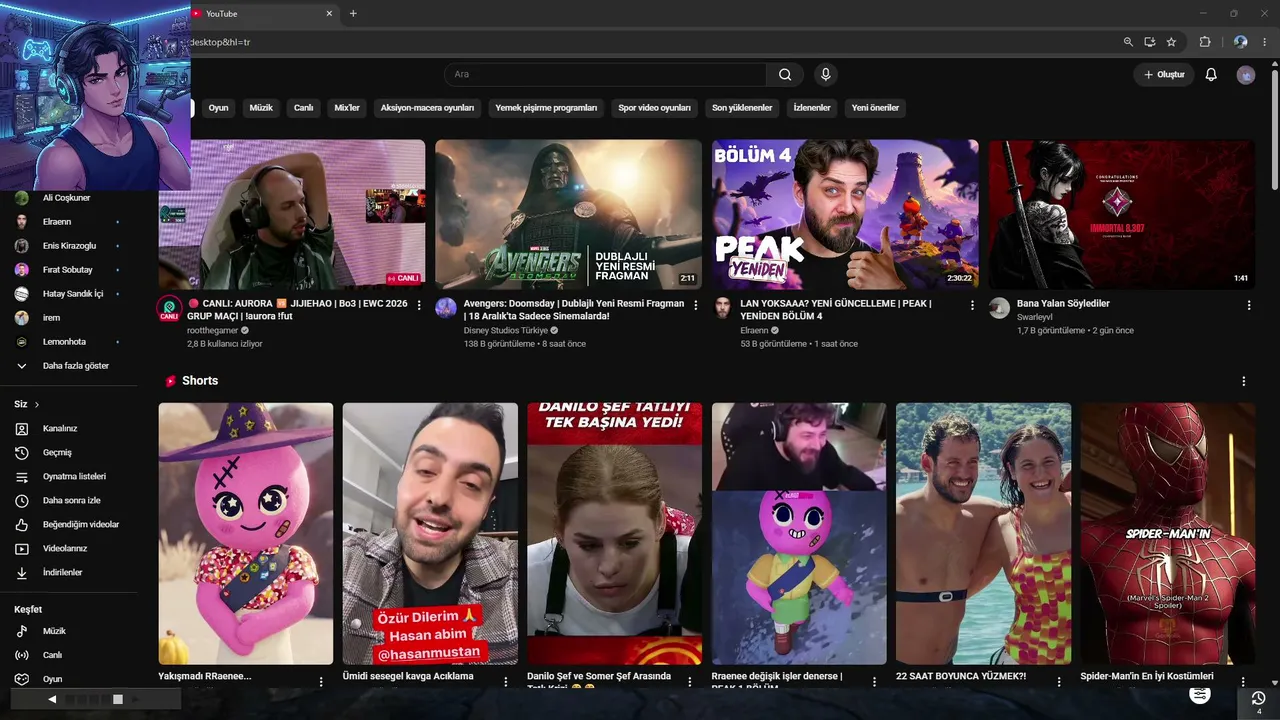Open the Bana Yalan Söylediler title link
1280x720 pixels.
1063,304
